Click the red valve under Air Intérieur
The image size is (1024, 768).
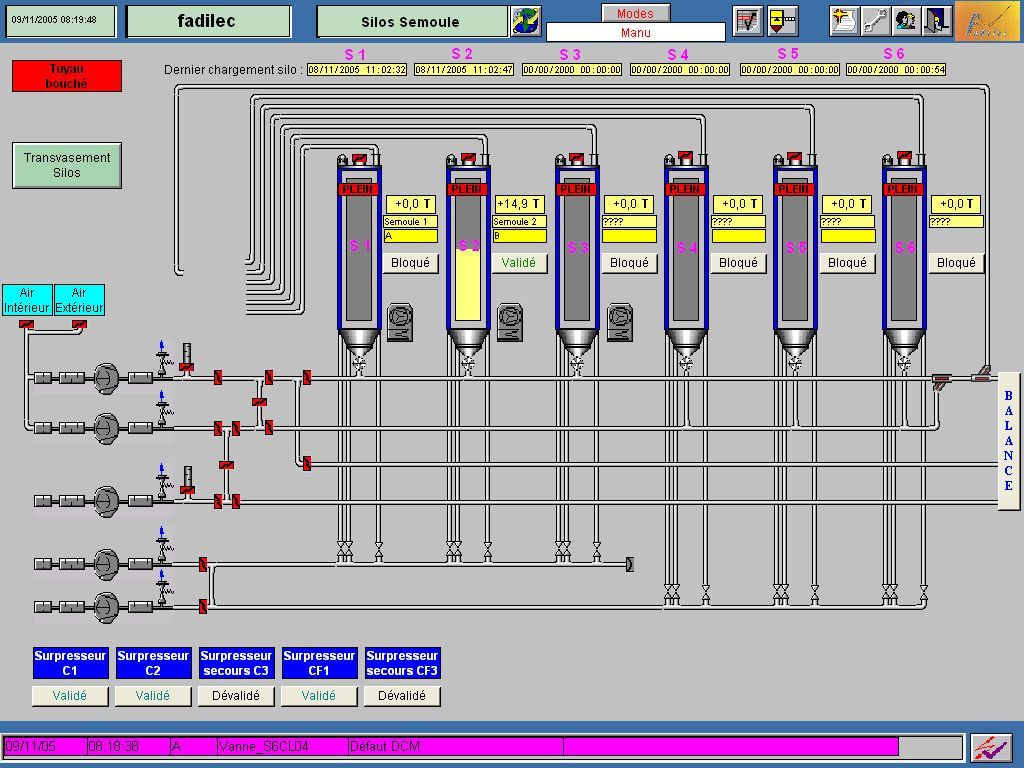point(27,324)
